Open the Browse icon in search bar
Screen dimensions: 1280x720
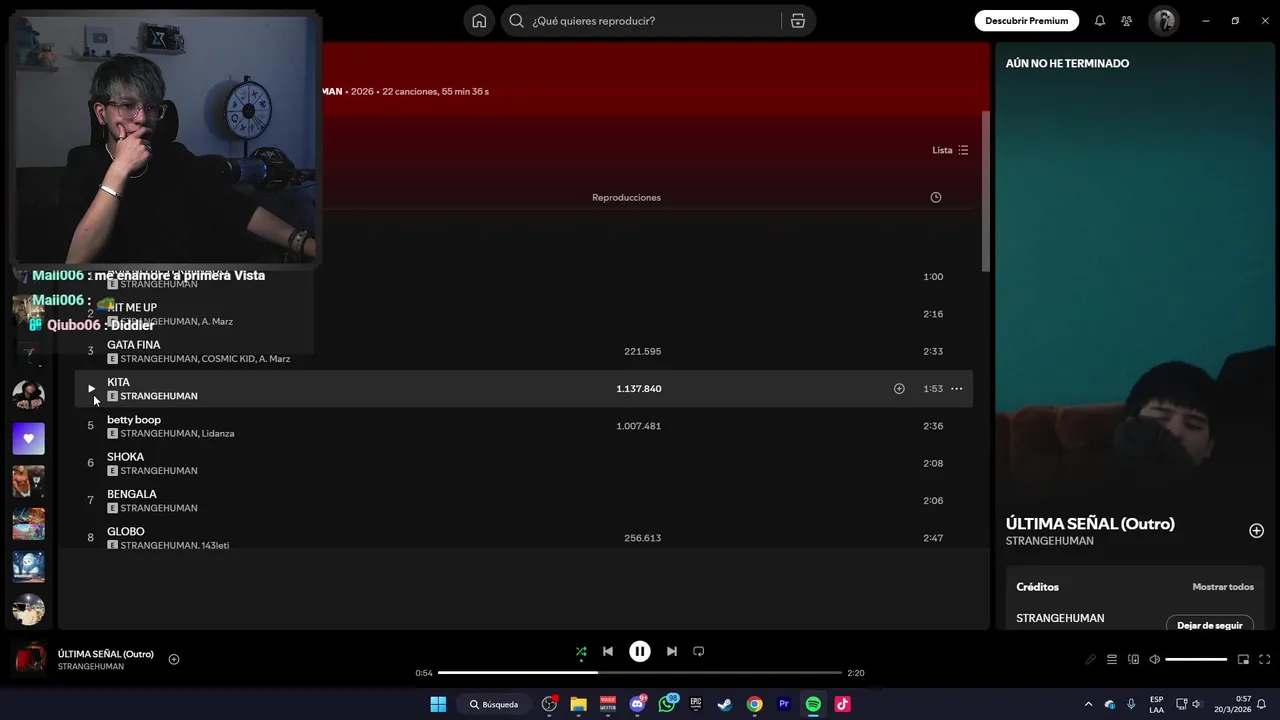click(798, 21)
